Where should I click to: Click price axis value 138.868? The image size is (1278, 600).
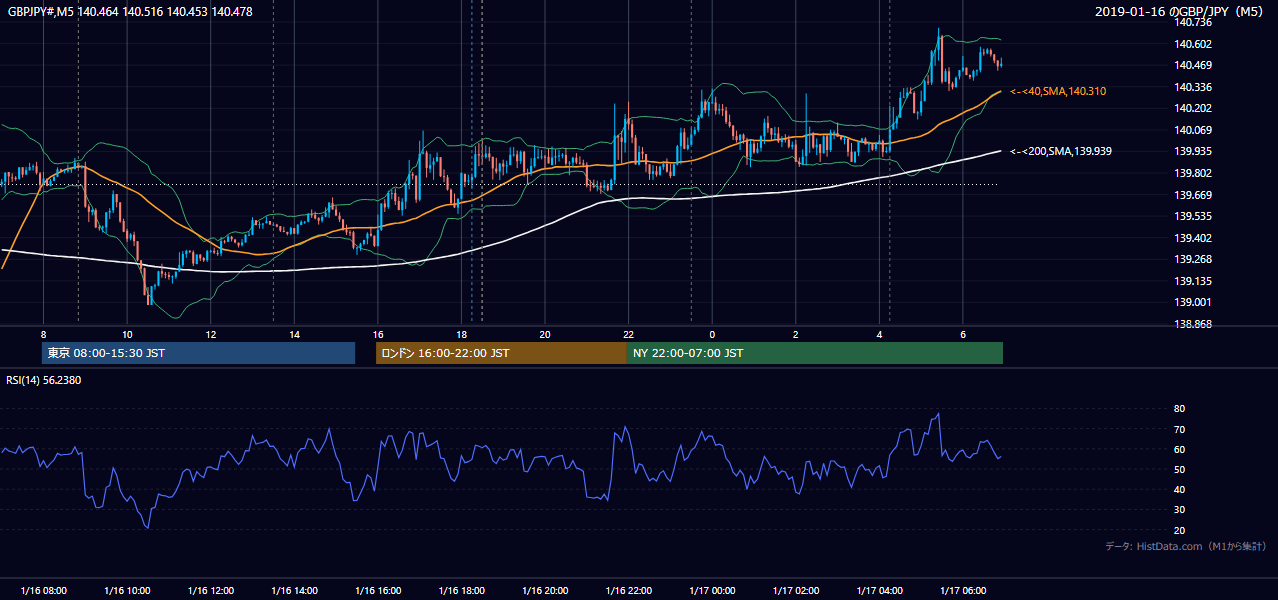pyautogui.click(x=1194, y=324)
